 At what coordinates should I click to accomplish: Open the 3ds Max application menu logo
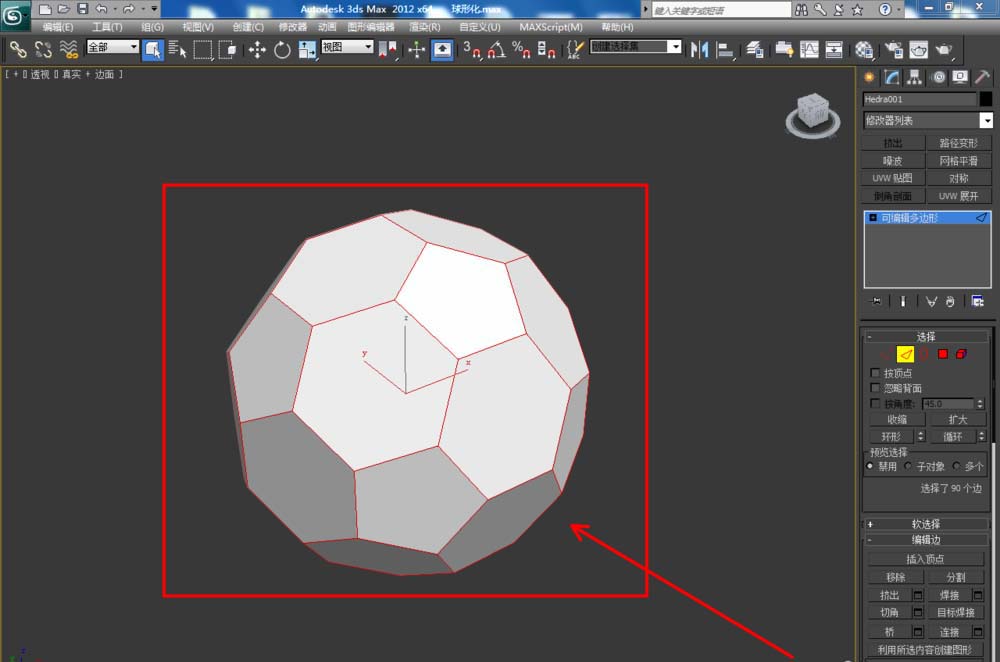tap(14, 15)
